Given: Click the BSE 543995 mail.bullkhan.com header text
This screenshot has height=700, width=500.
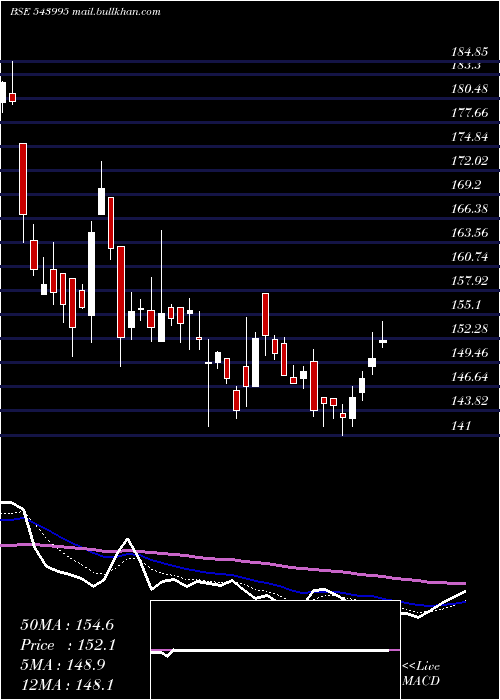Looking at the screenshot, I should click(85, 12).
